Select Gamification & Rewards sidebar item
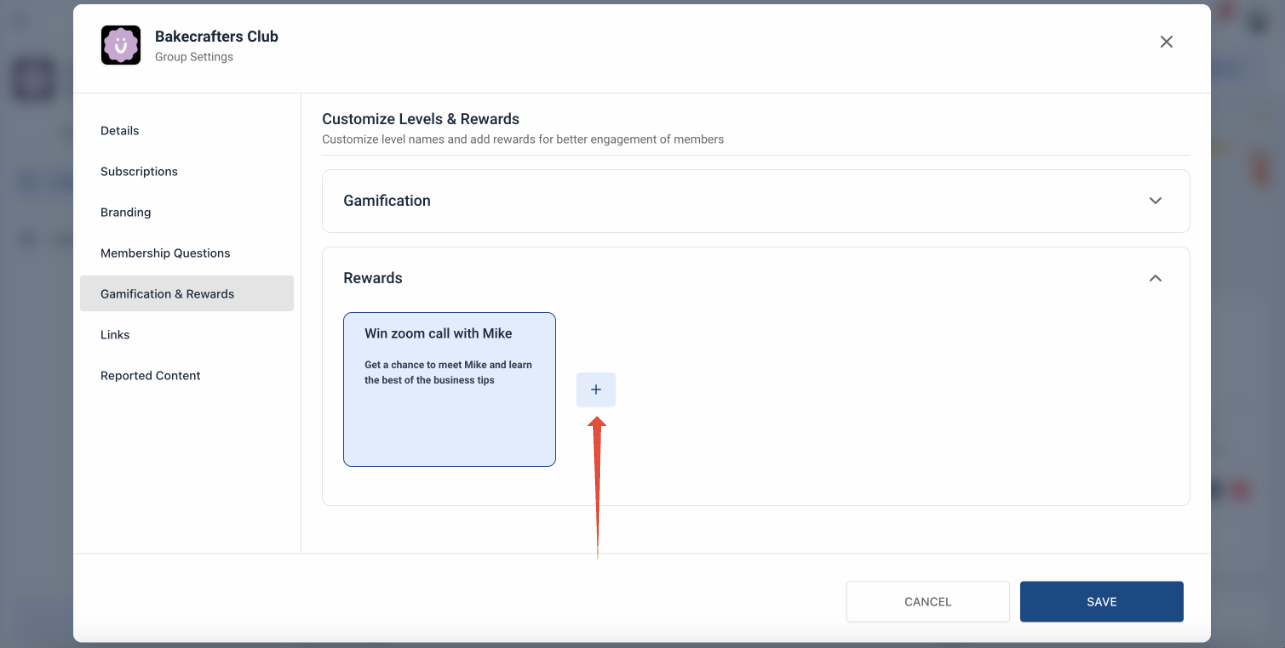Screen dimensions: 1285x648 pos(167,294)
